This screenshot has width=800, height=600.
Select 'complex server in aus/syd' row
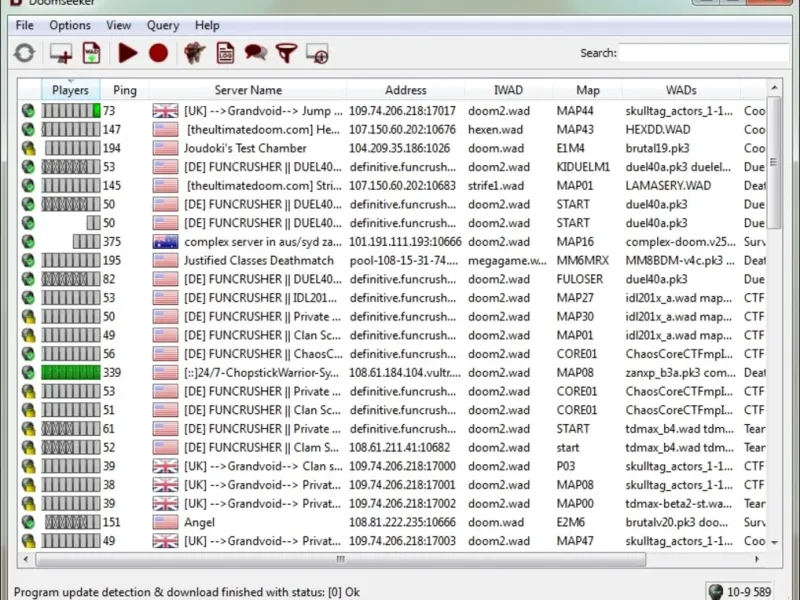pos(392,242)
